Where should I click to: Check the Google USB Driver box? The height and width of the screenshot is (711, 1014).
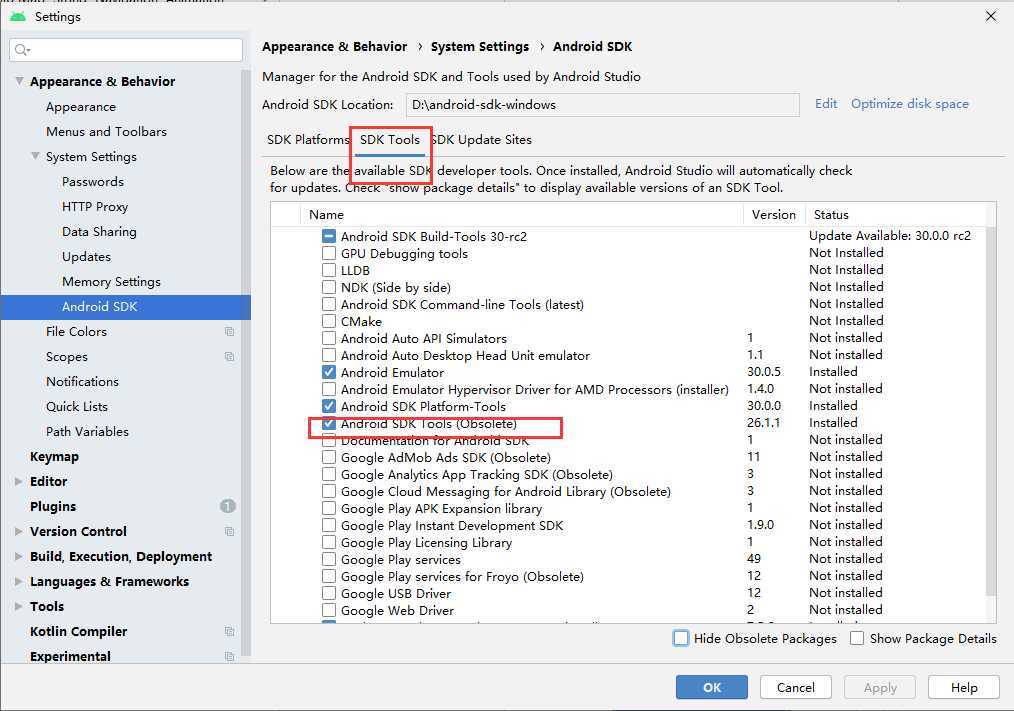click(x=329, y=593)
